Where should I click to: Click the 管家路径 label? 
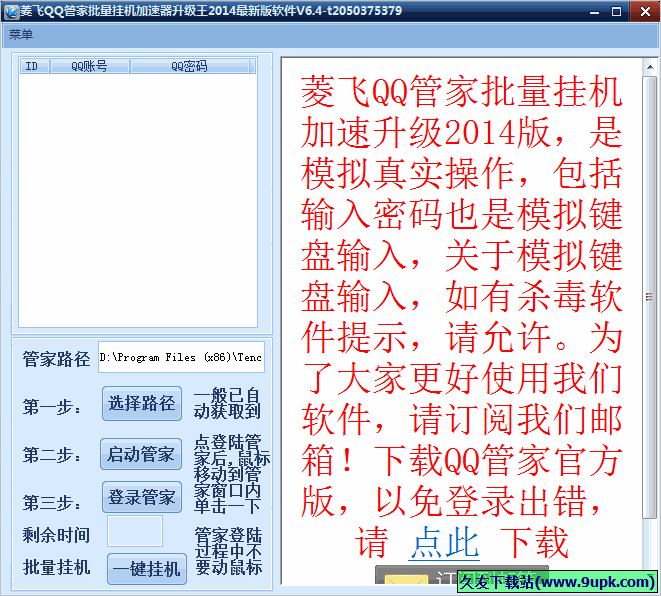point(56,359)
